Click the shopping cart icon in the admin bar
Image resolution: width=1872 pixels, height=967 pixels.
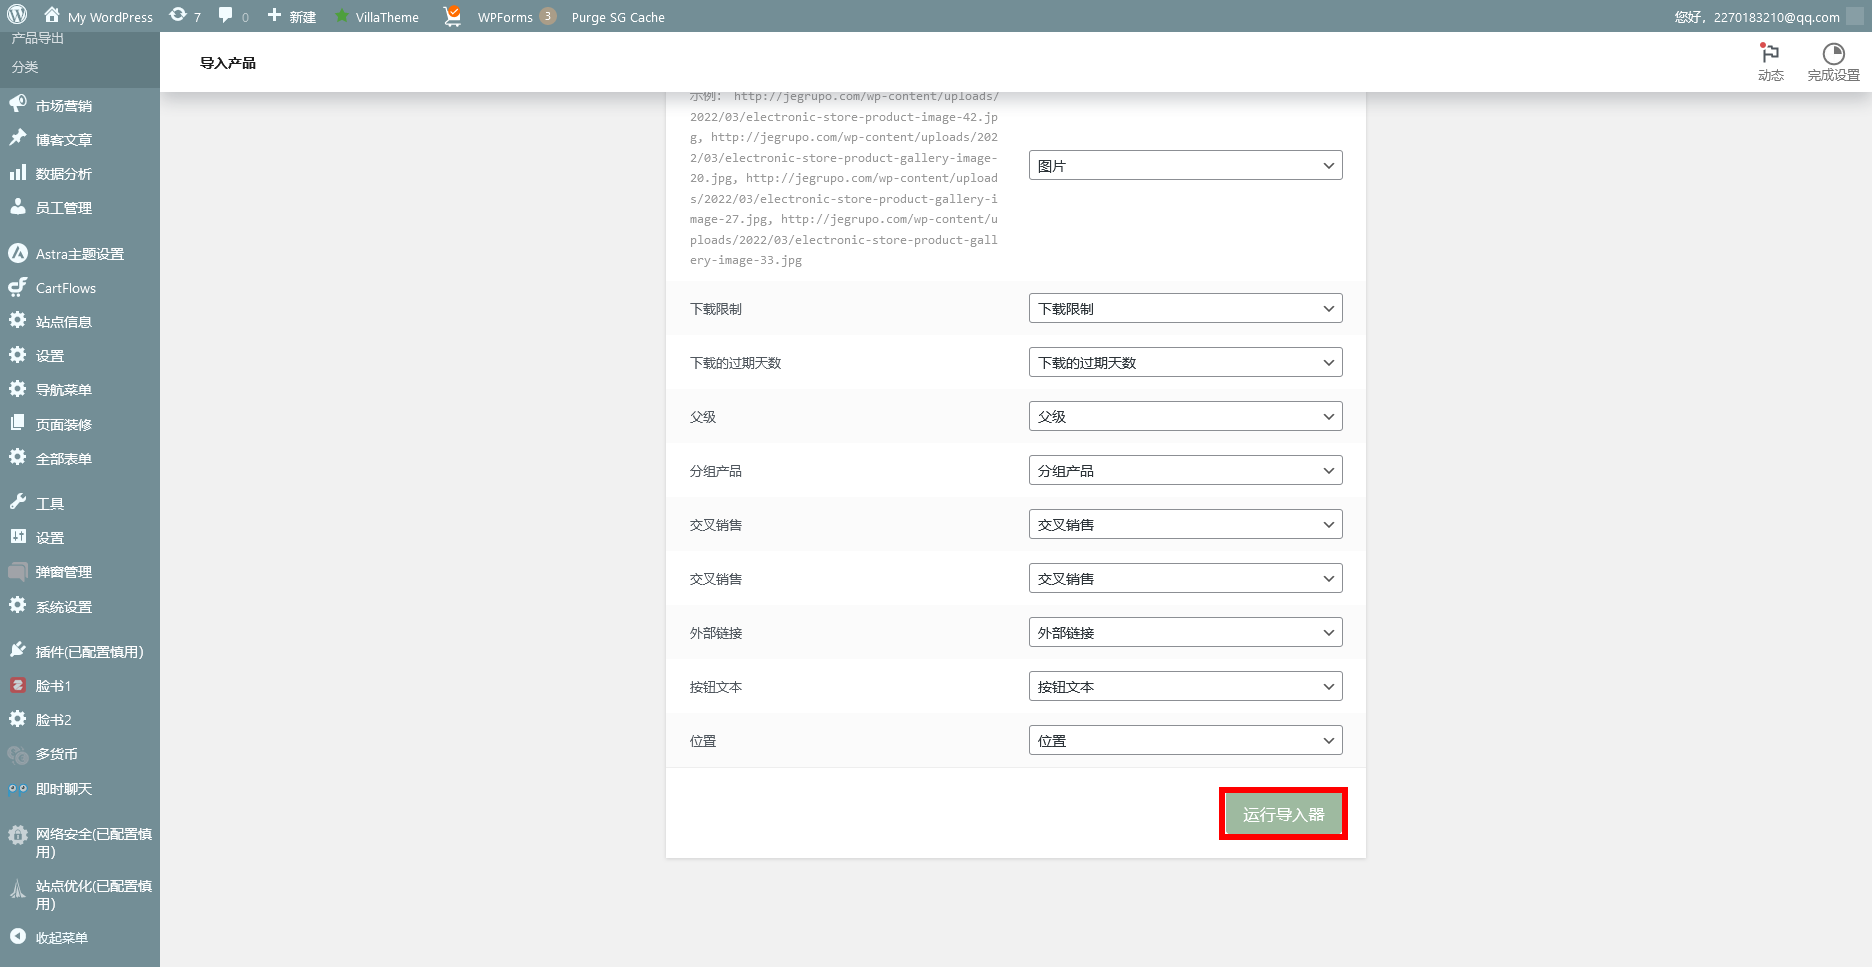coord(452,16)
